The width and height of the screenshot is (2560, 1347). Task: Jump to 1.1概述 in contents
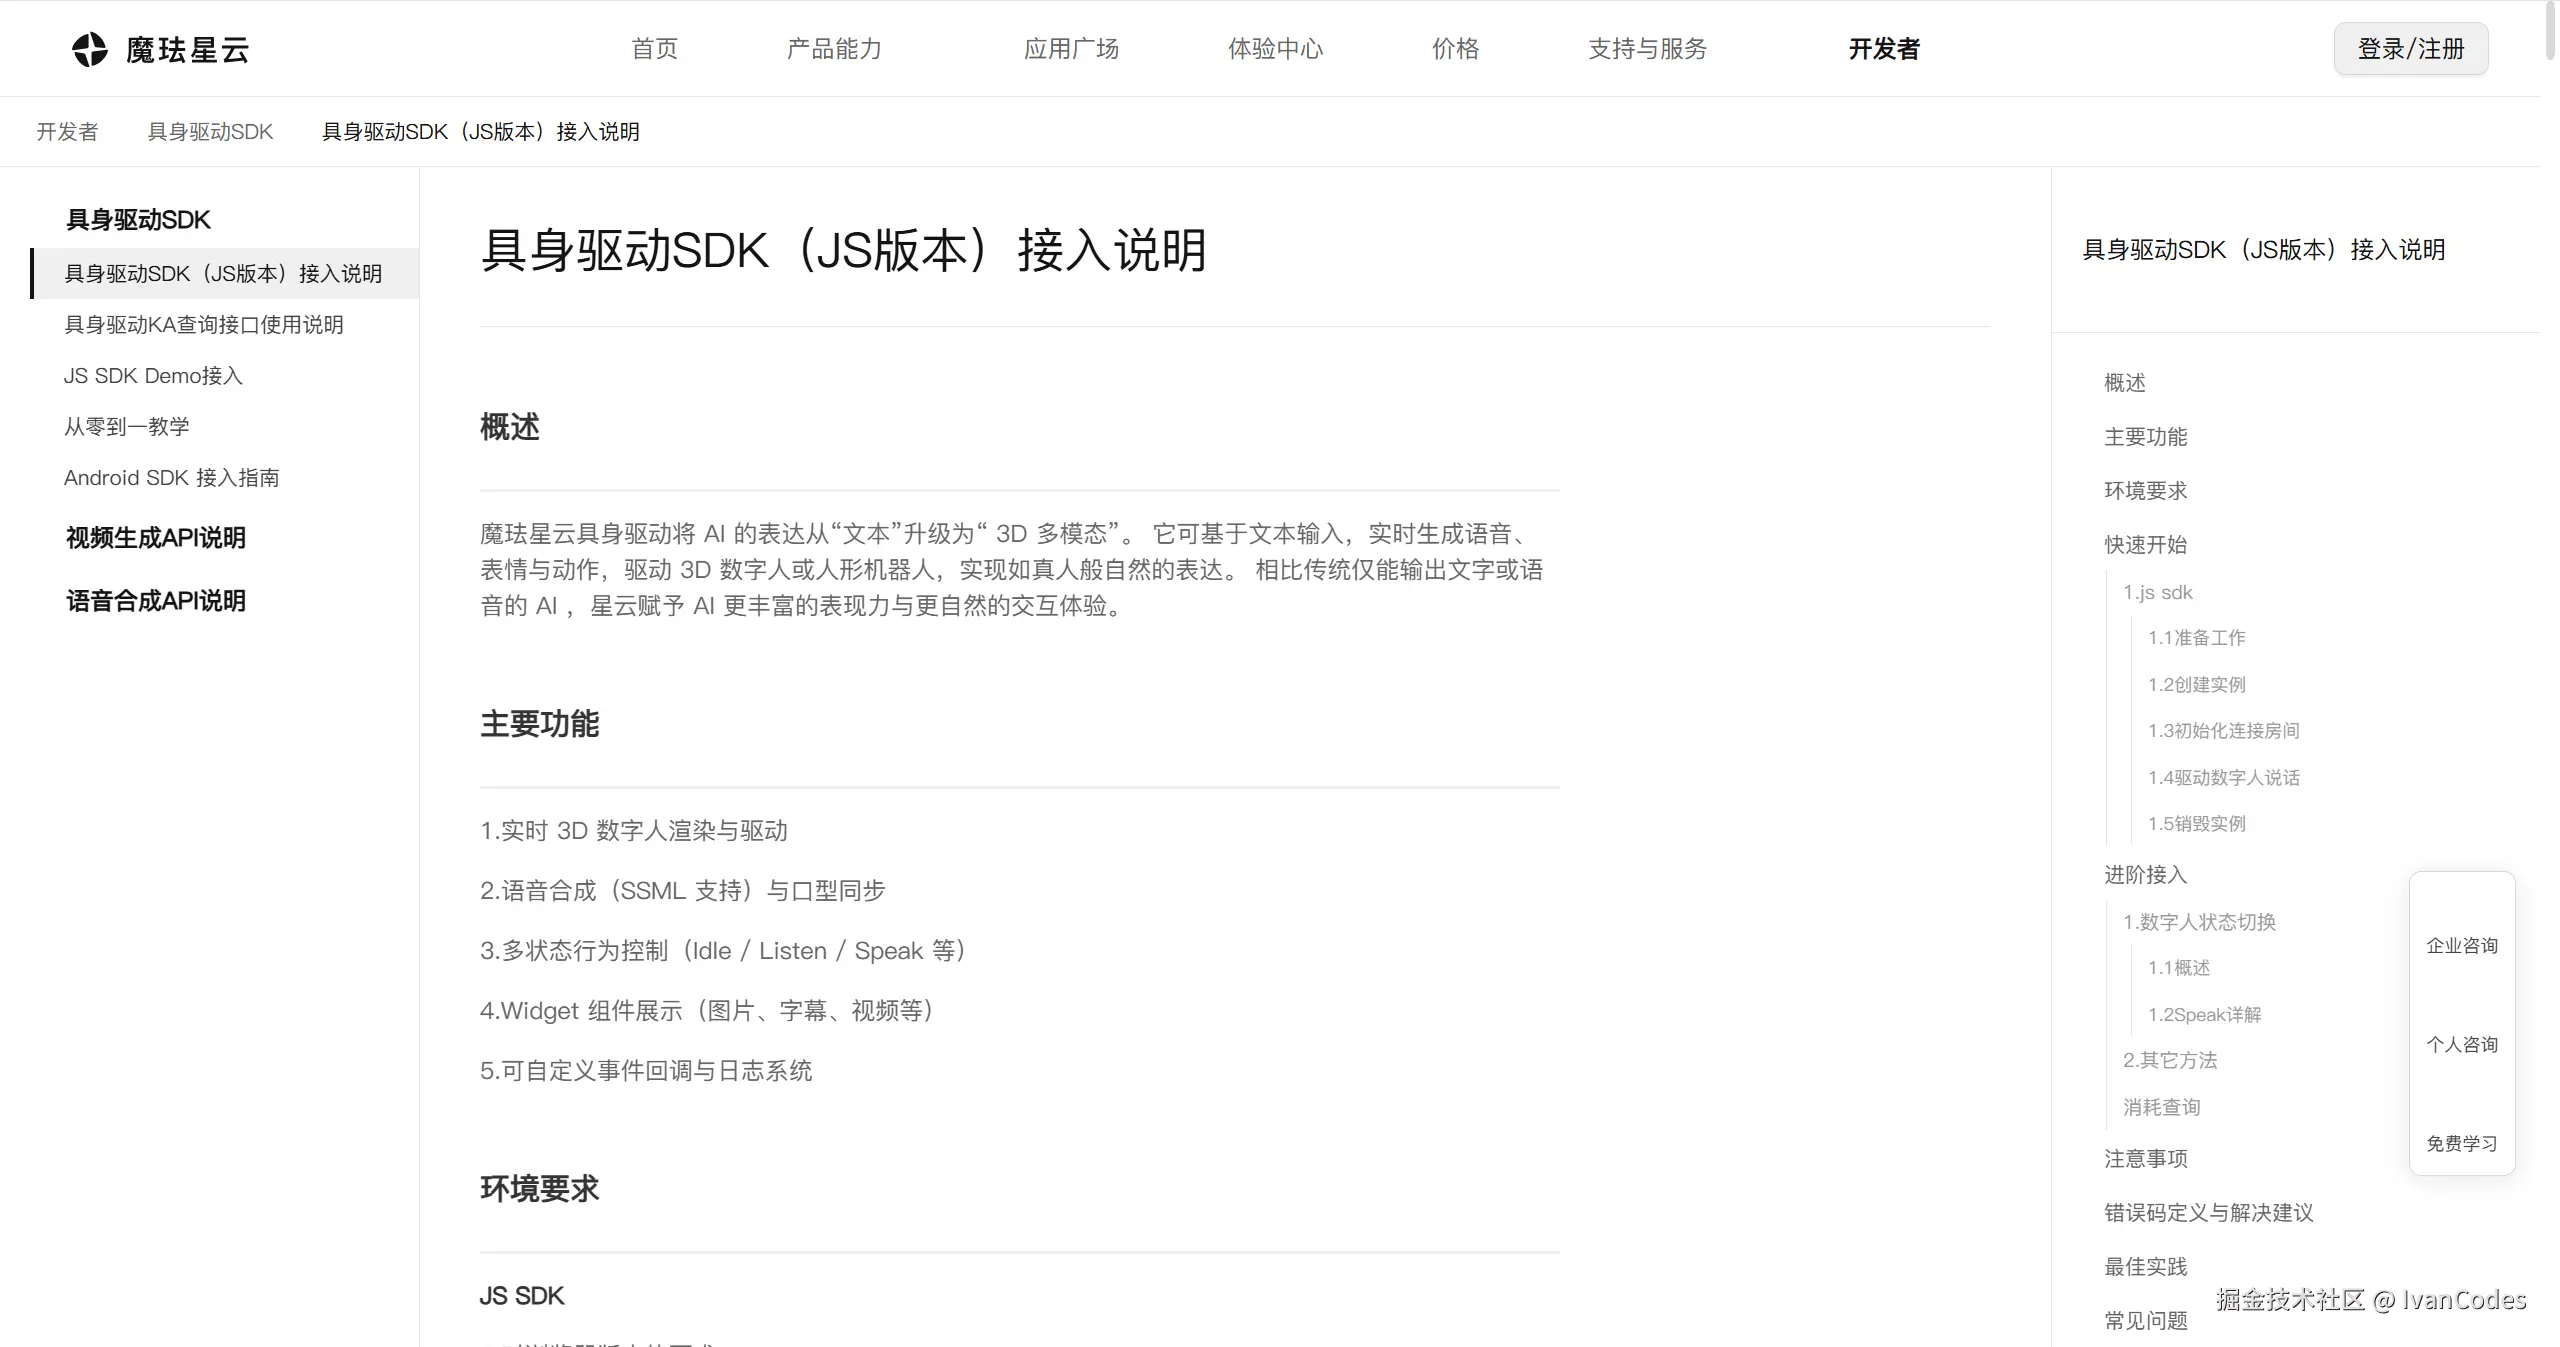coord(2179,968)
